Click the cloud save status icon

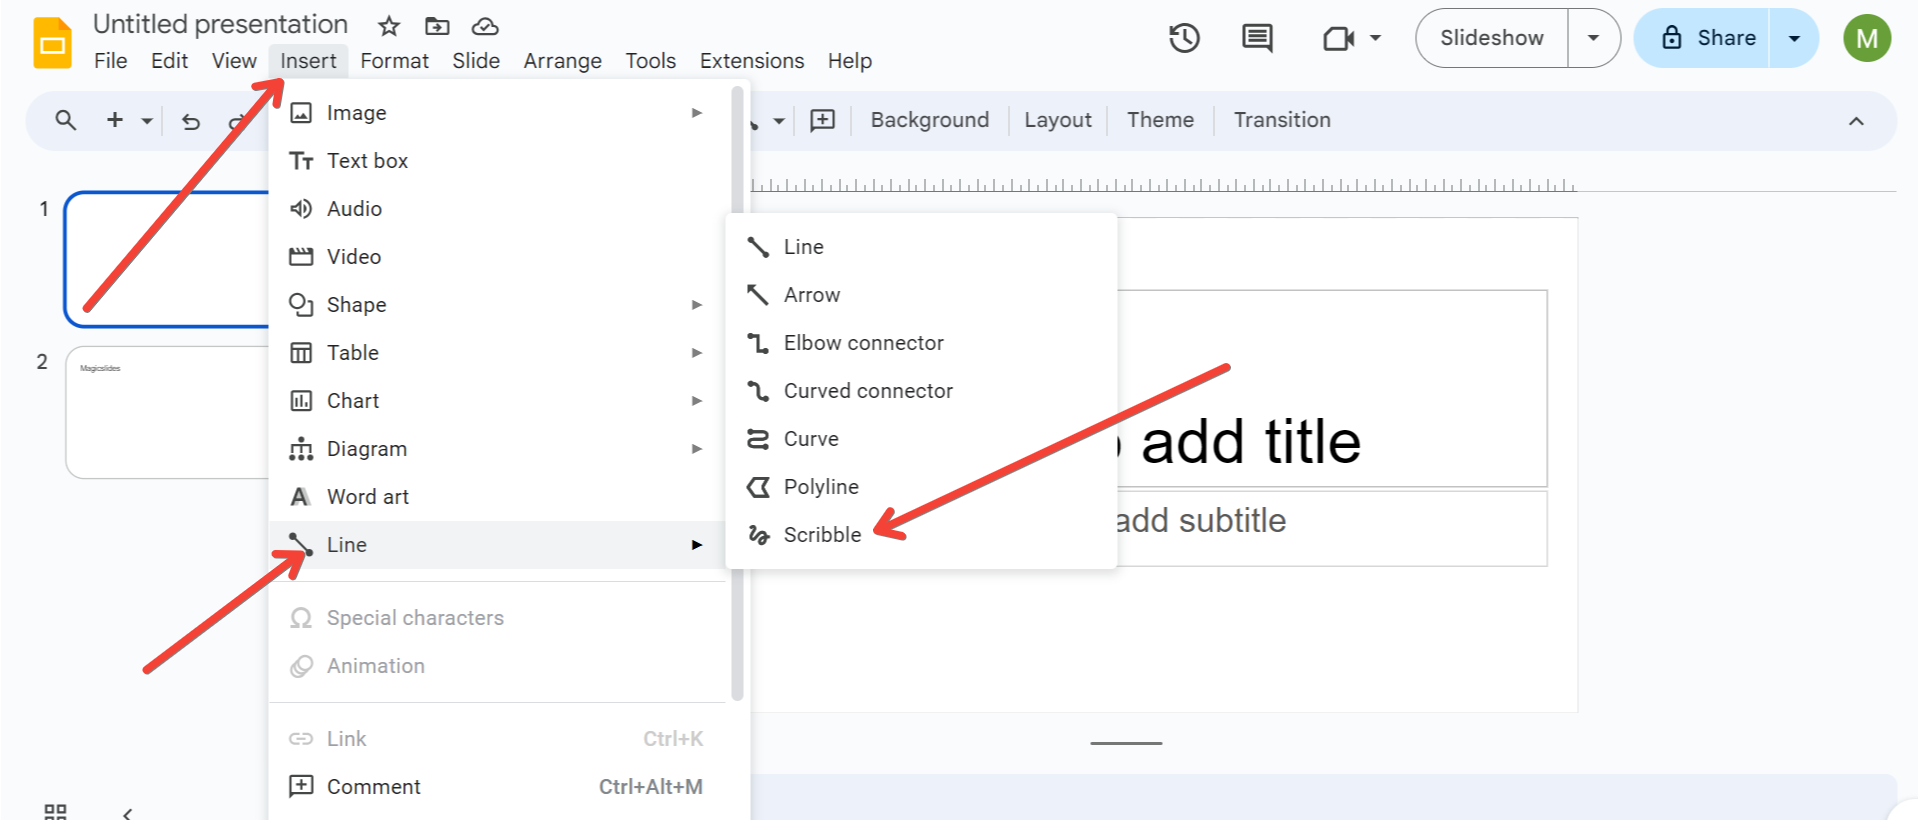point(485,26)
